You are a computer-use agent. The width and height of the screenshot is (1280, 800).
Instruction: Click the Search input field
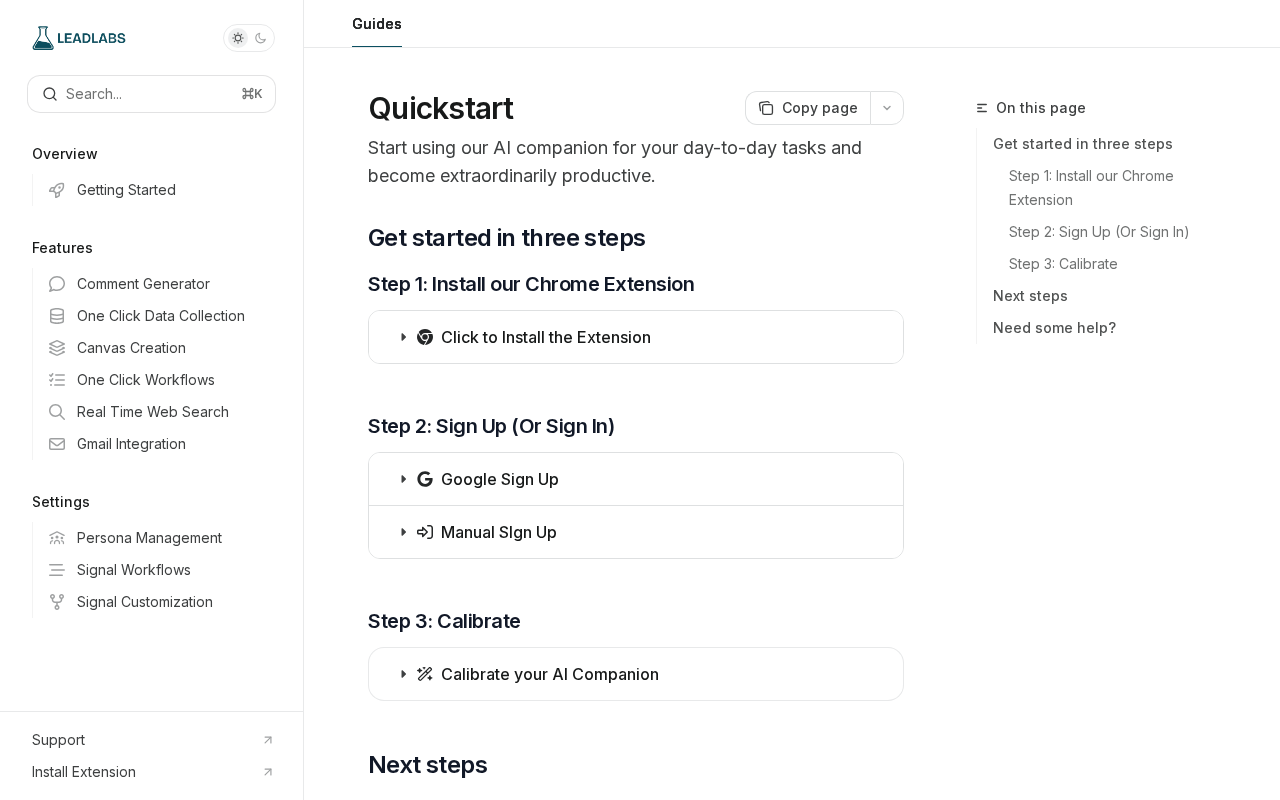pos(151,94)
